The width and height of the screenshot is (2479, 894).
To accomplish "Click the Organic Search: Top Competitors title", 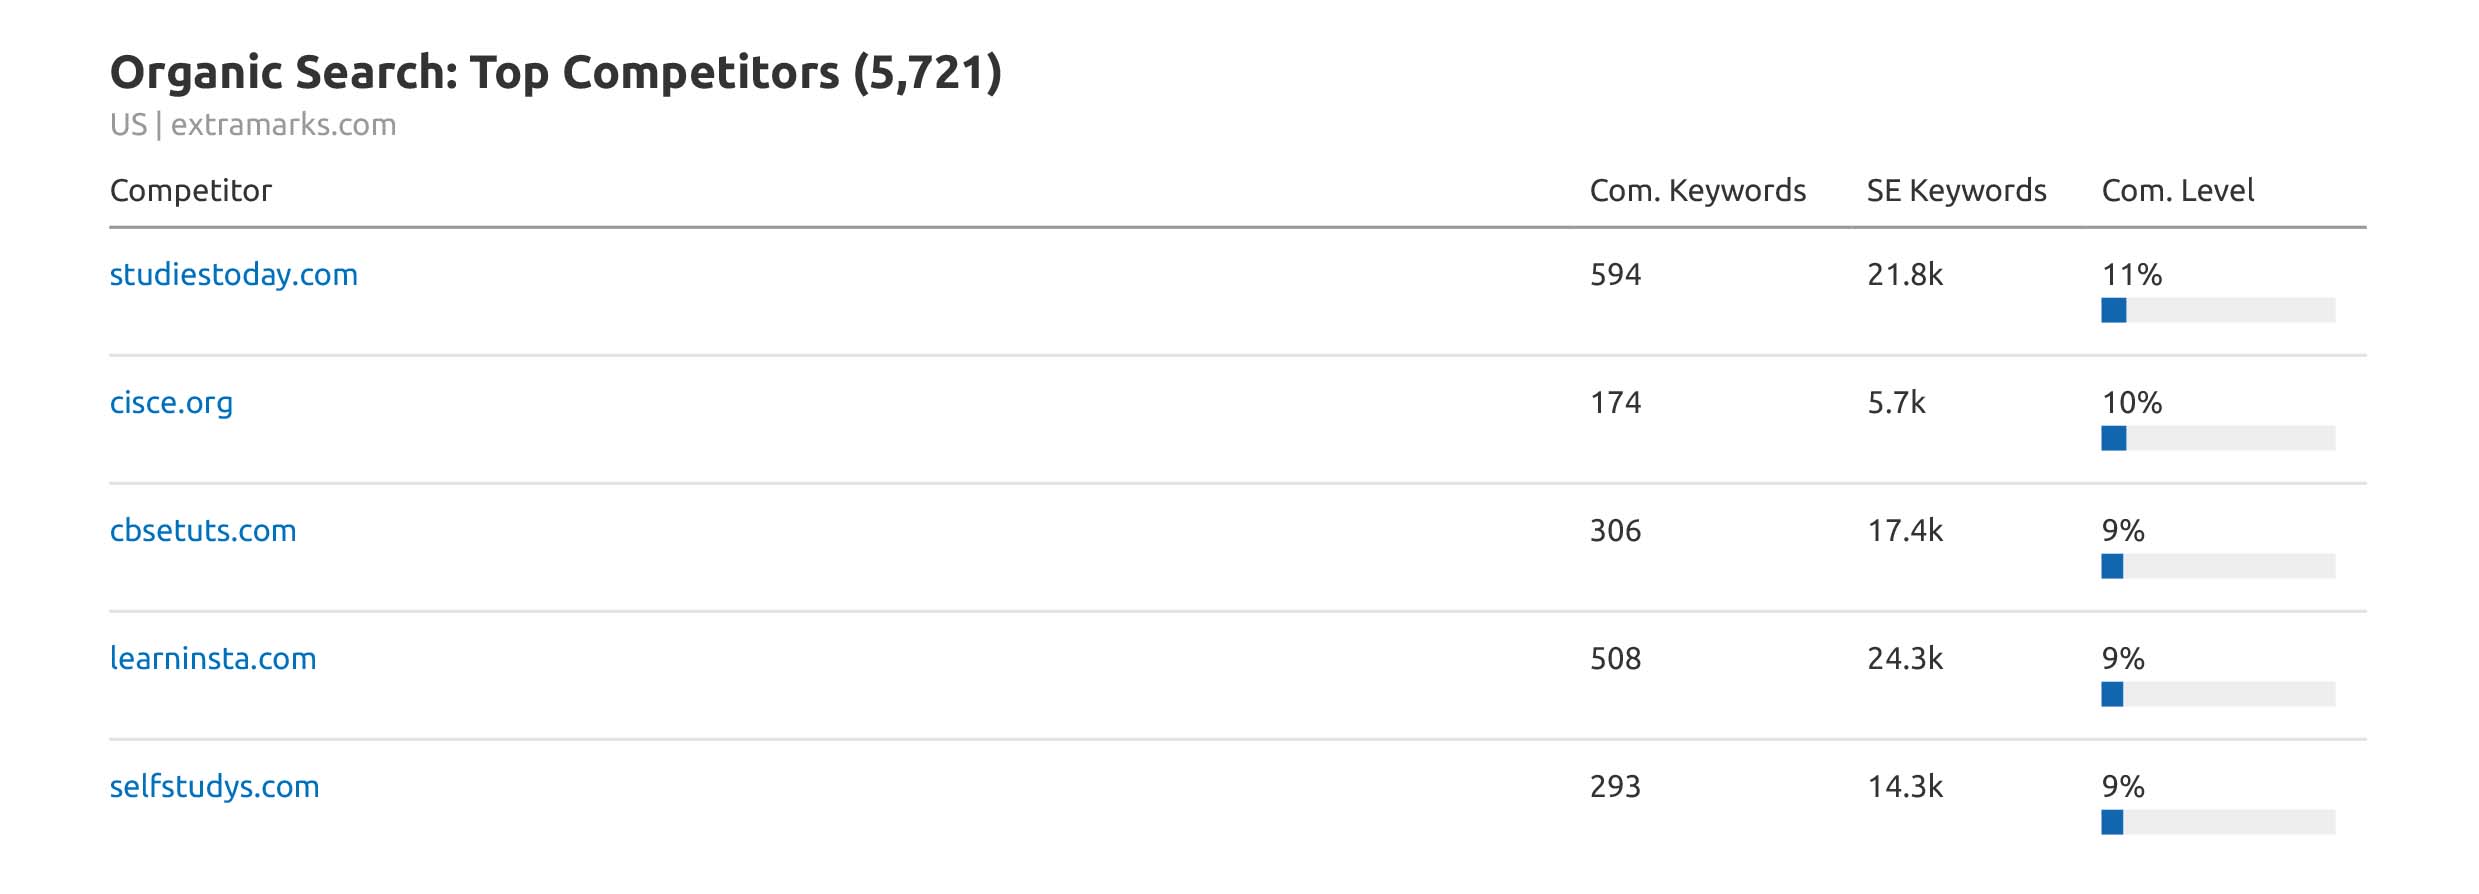I will tap(555, 73).
